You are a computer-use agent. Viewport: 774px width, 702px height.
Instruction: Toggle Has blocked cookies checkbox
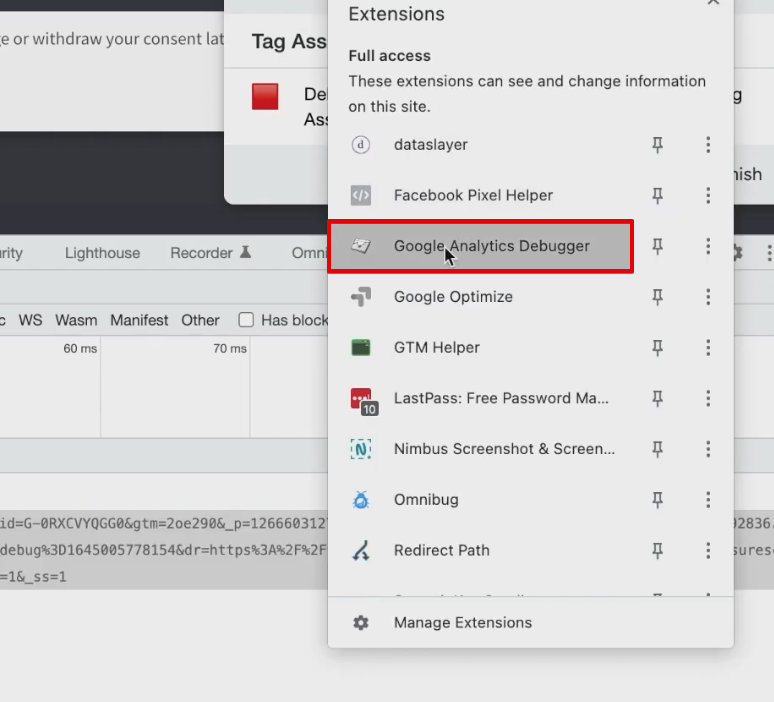click(x=246, y=320)
